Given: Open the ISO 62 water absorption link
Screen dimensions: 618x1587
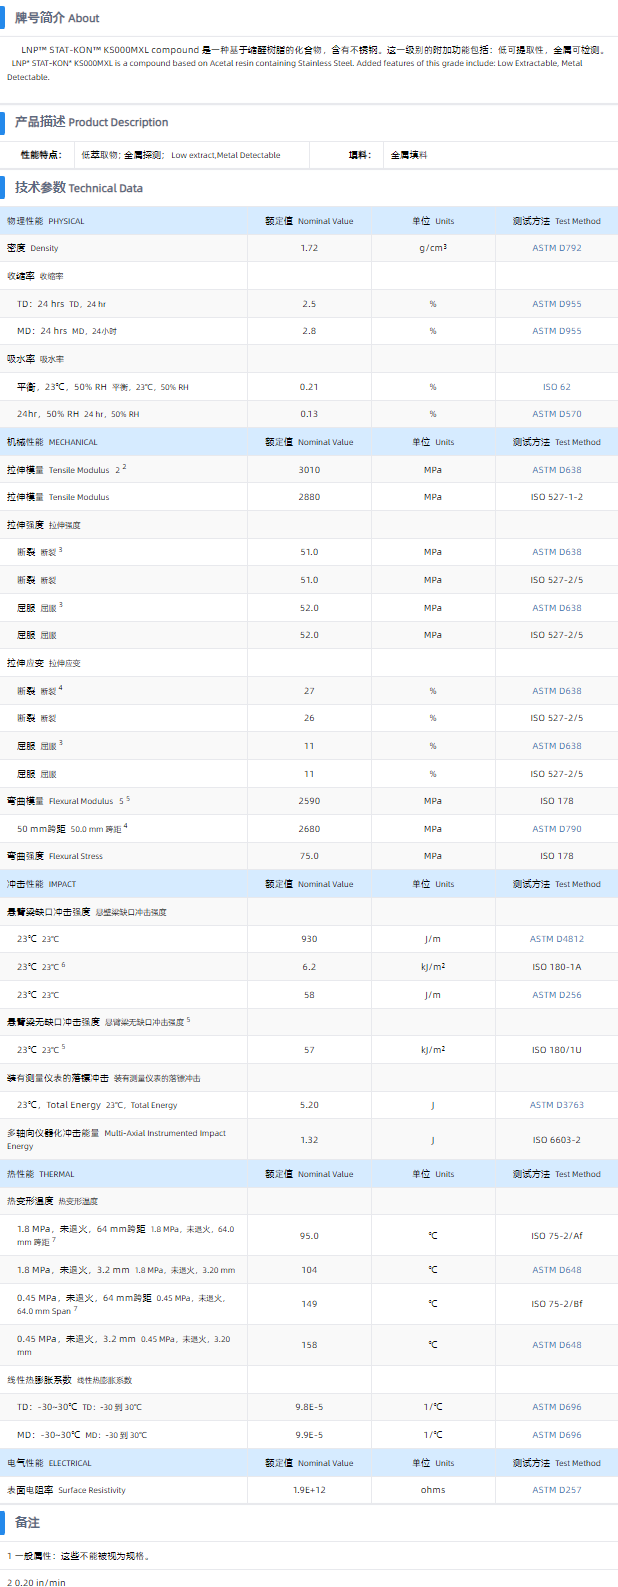Looking at the screenshot, I should point(556,387).
